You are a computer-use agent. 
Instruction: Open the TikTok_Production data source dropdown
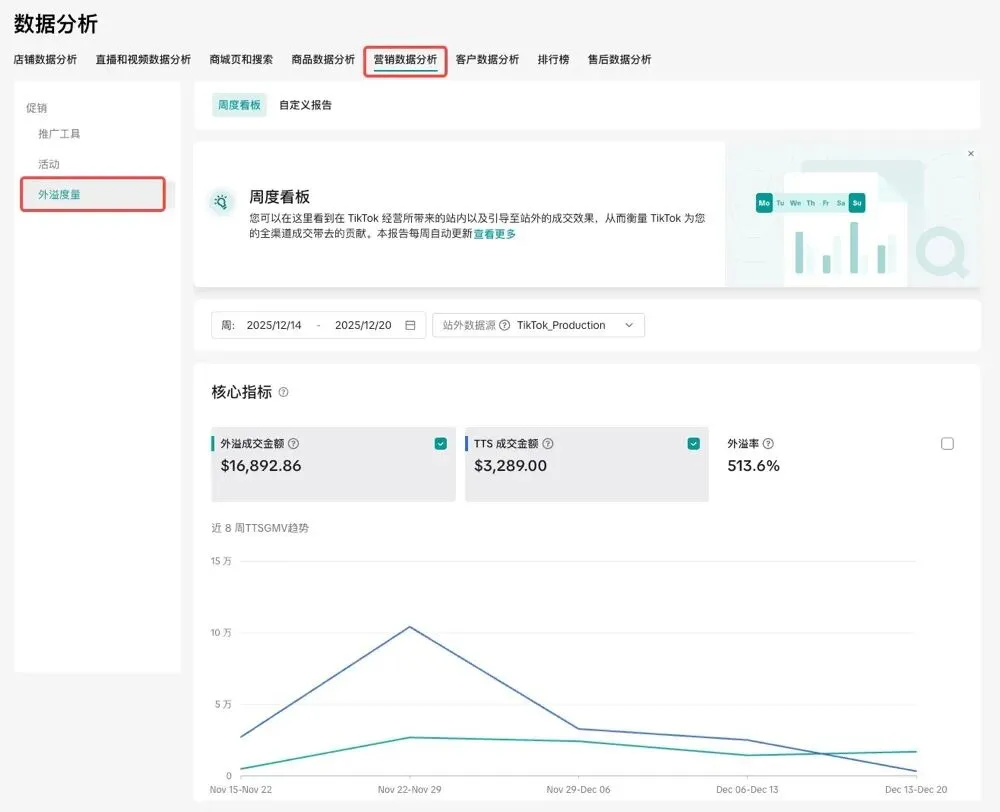(x=575, y=325)
